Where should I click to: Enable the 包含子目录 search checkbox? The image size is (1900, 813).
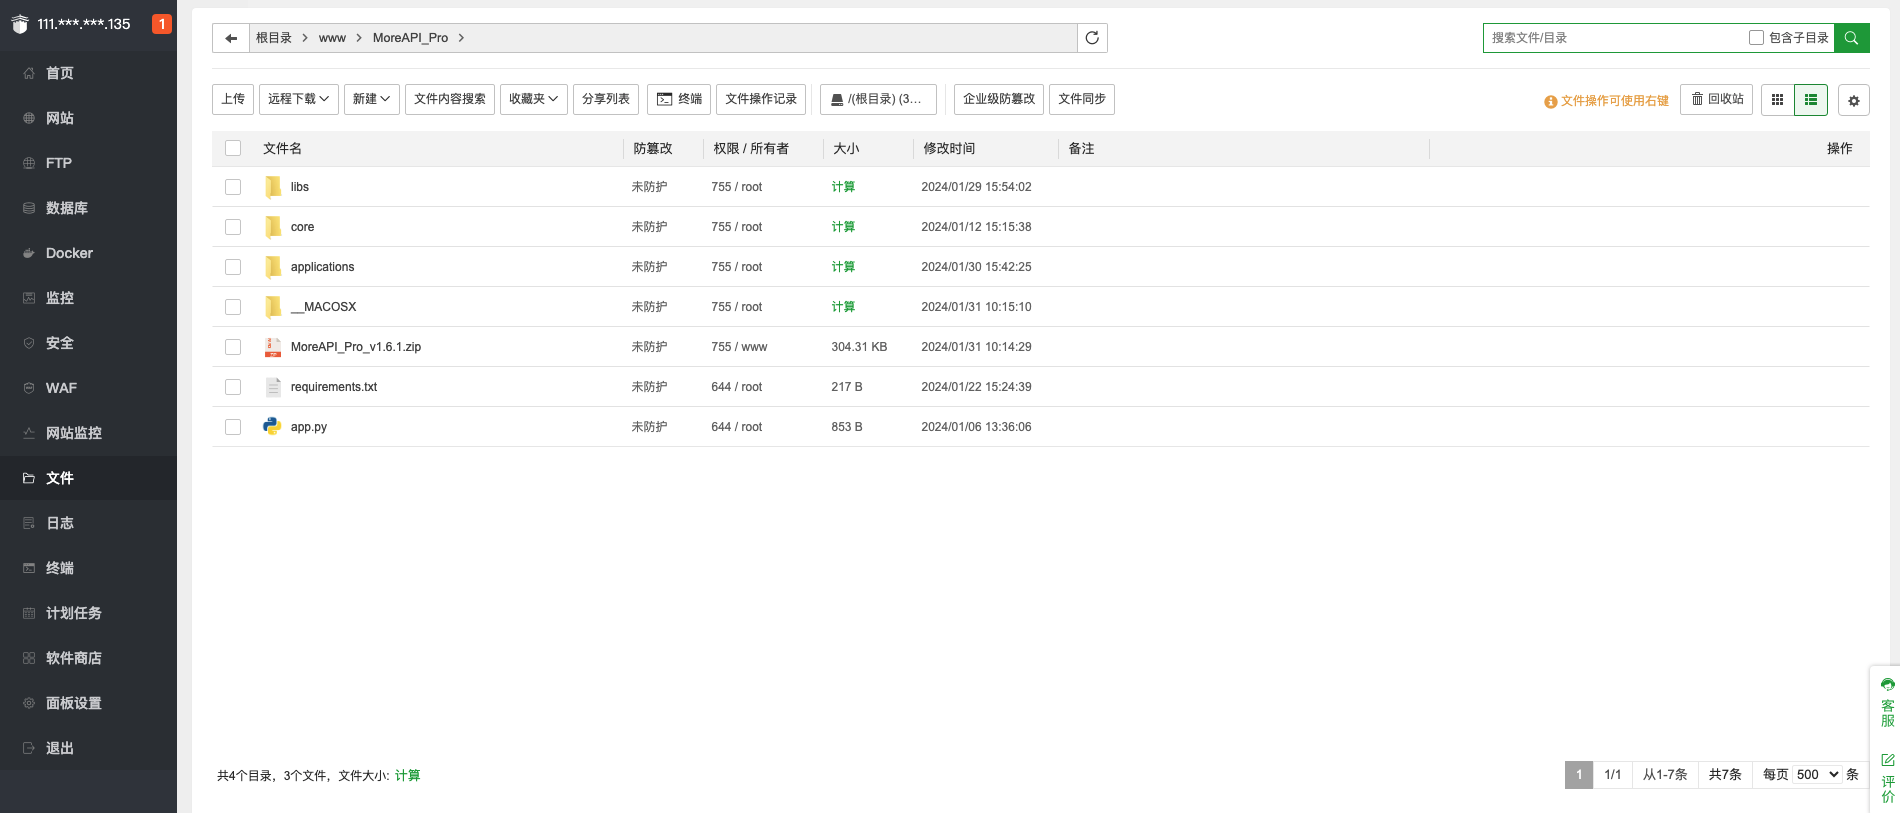coord(1756,38)
